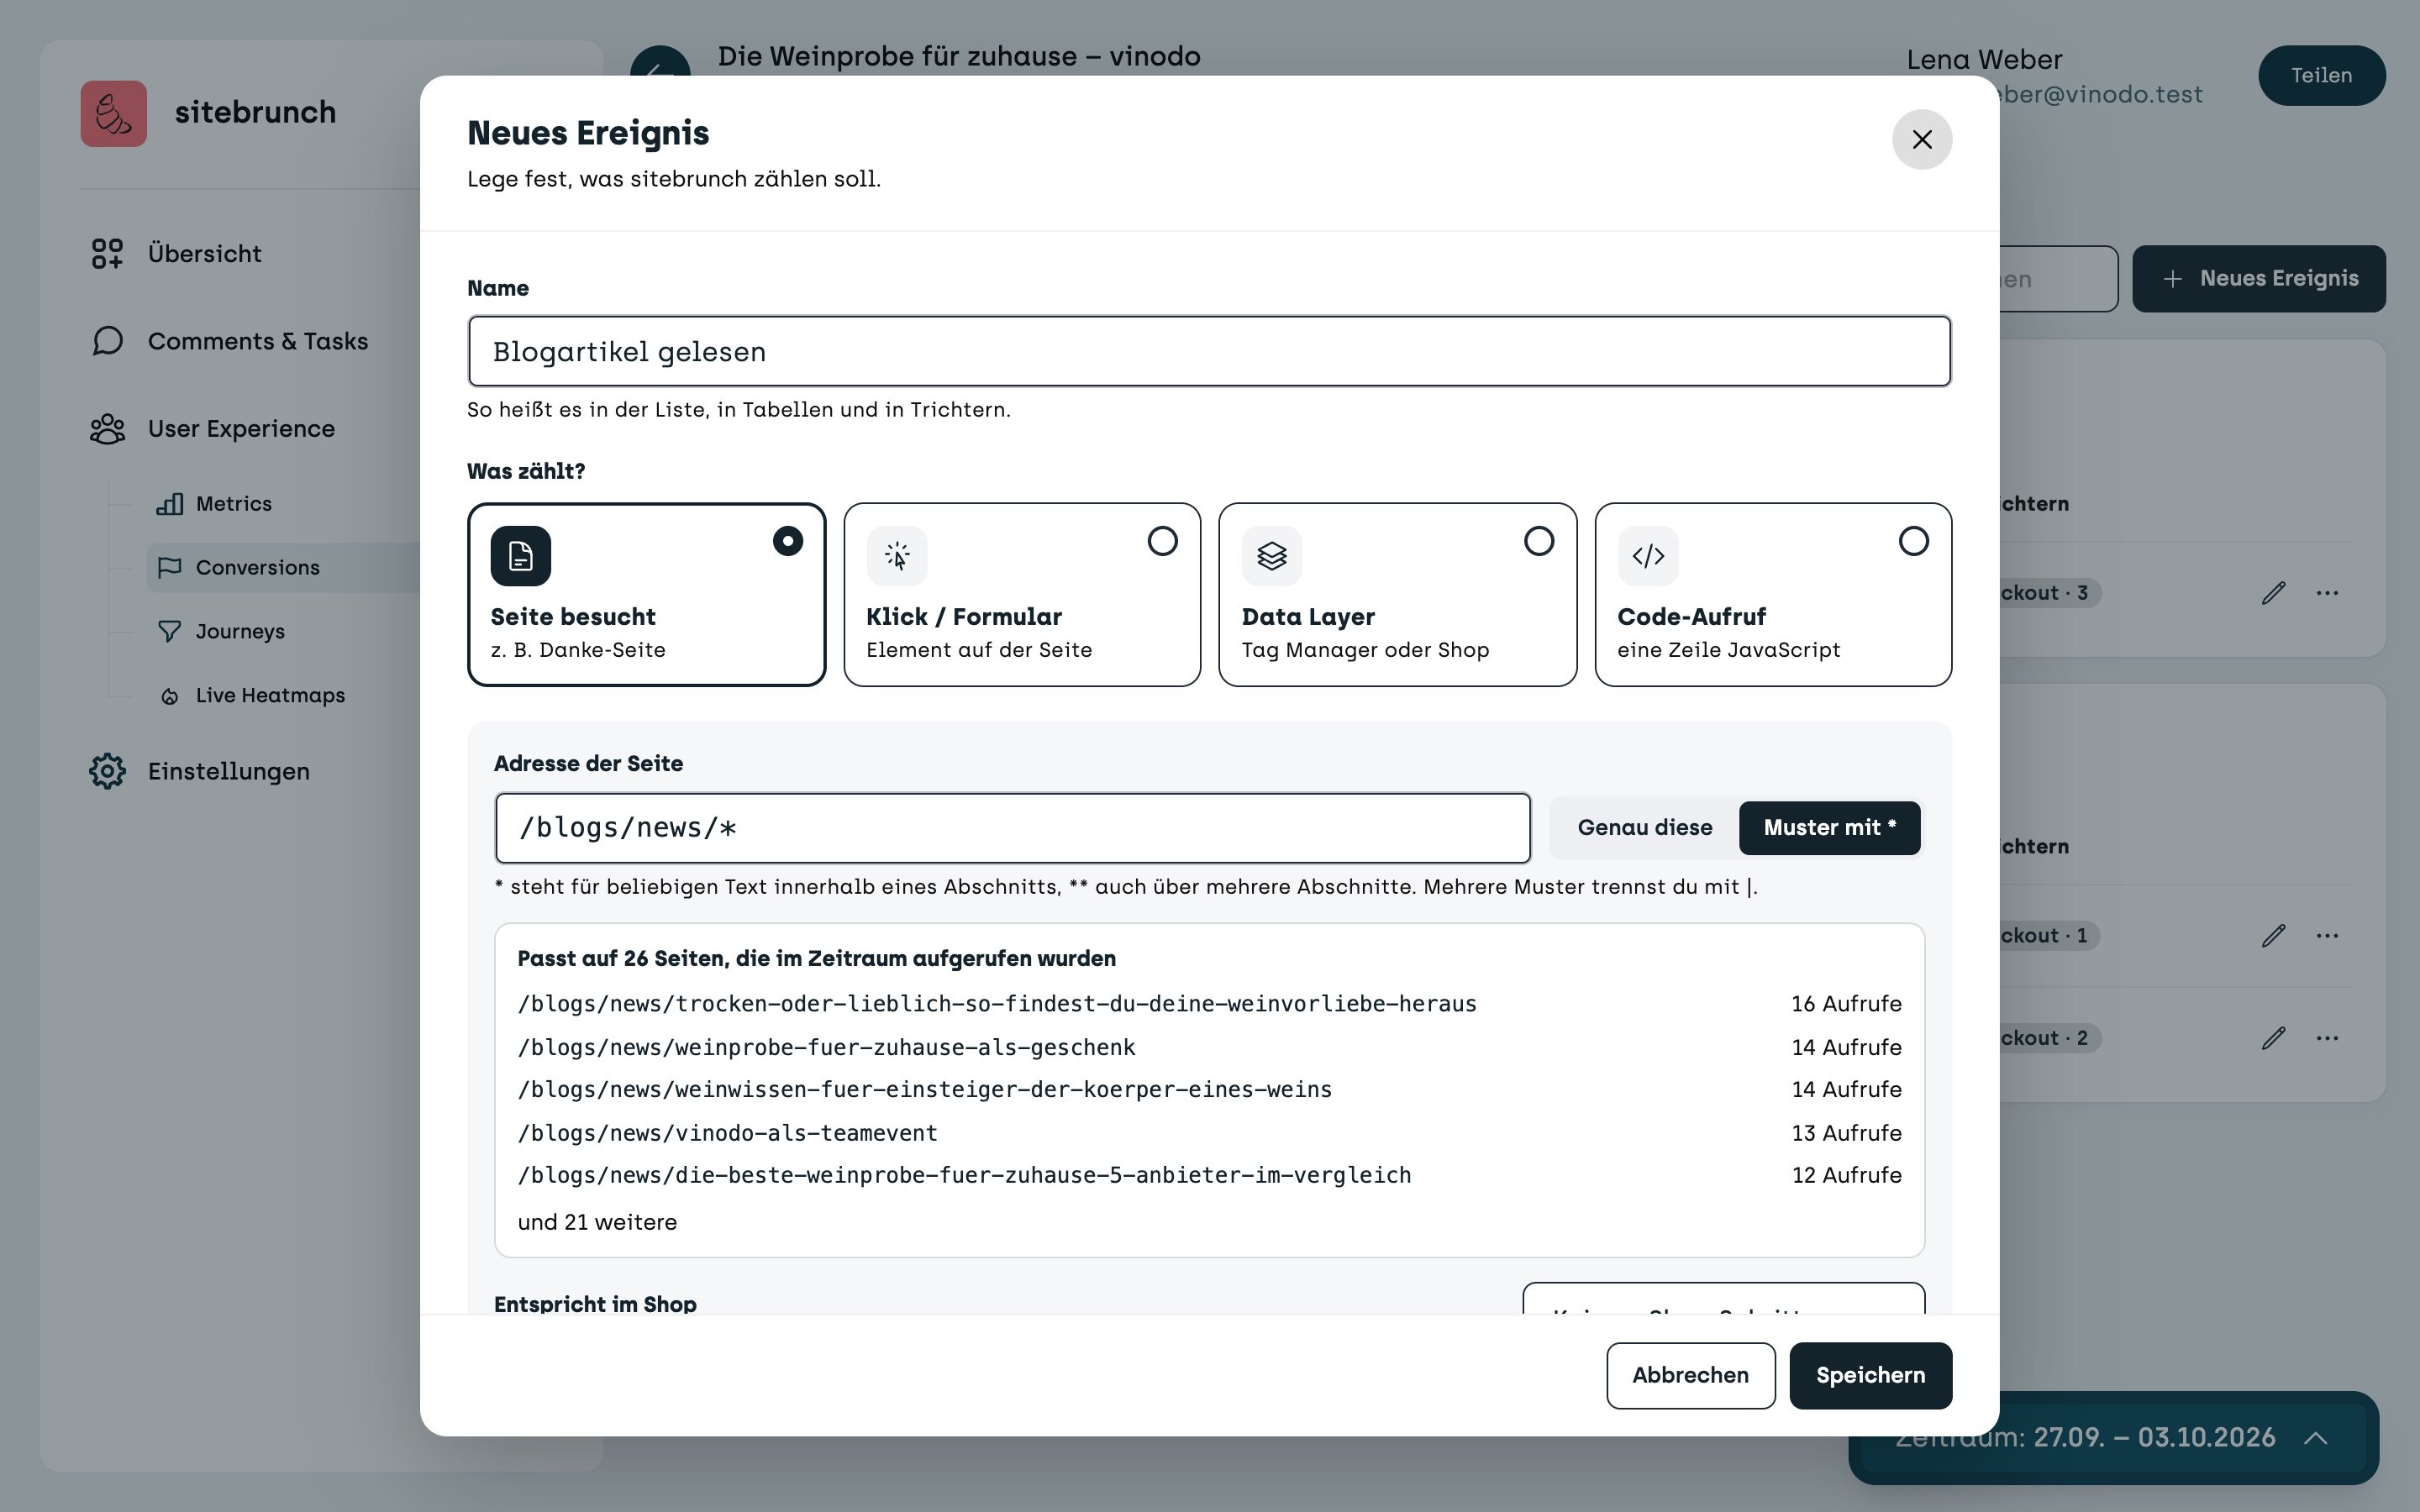Click the Seite besucht document icon

click(520, 556)
